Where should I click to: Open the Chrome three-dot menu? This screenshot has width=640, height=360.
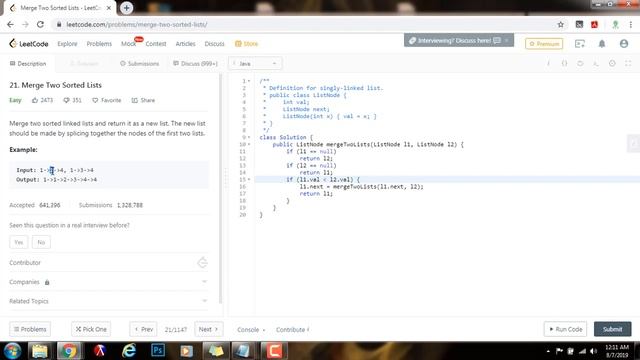[631, 24]
